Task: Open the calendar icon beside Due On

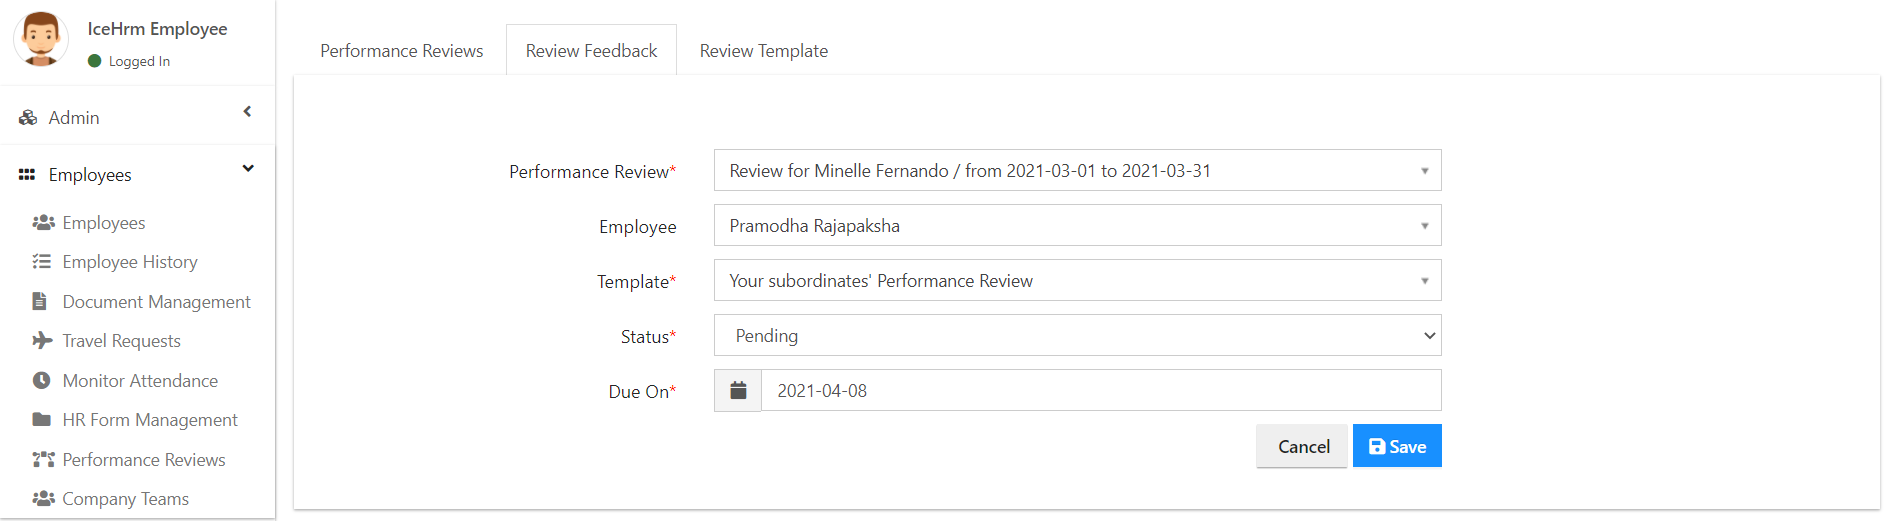Action: tap(738, 390)
